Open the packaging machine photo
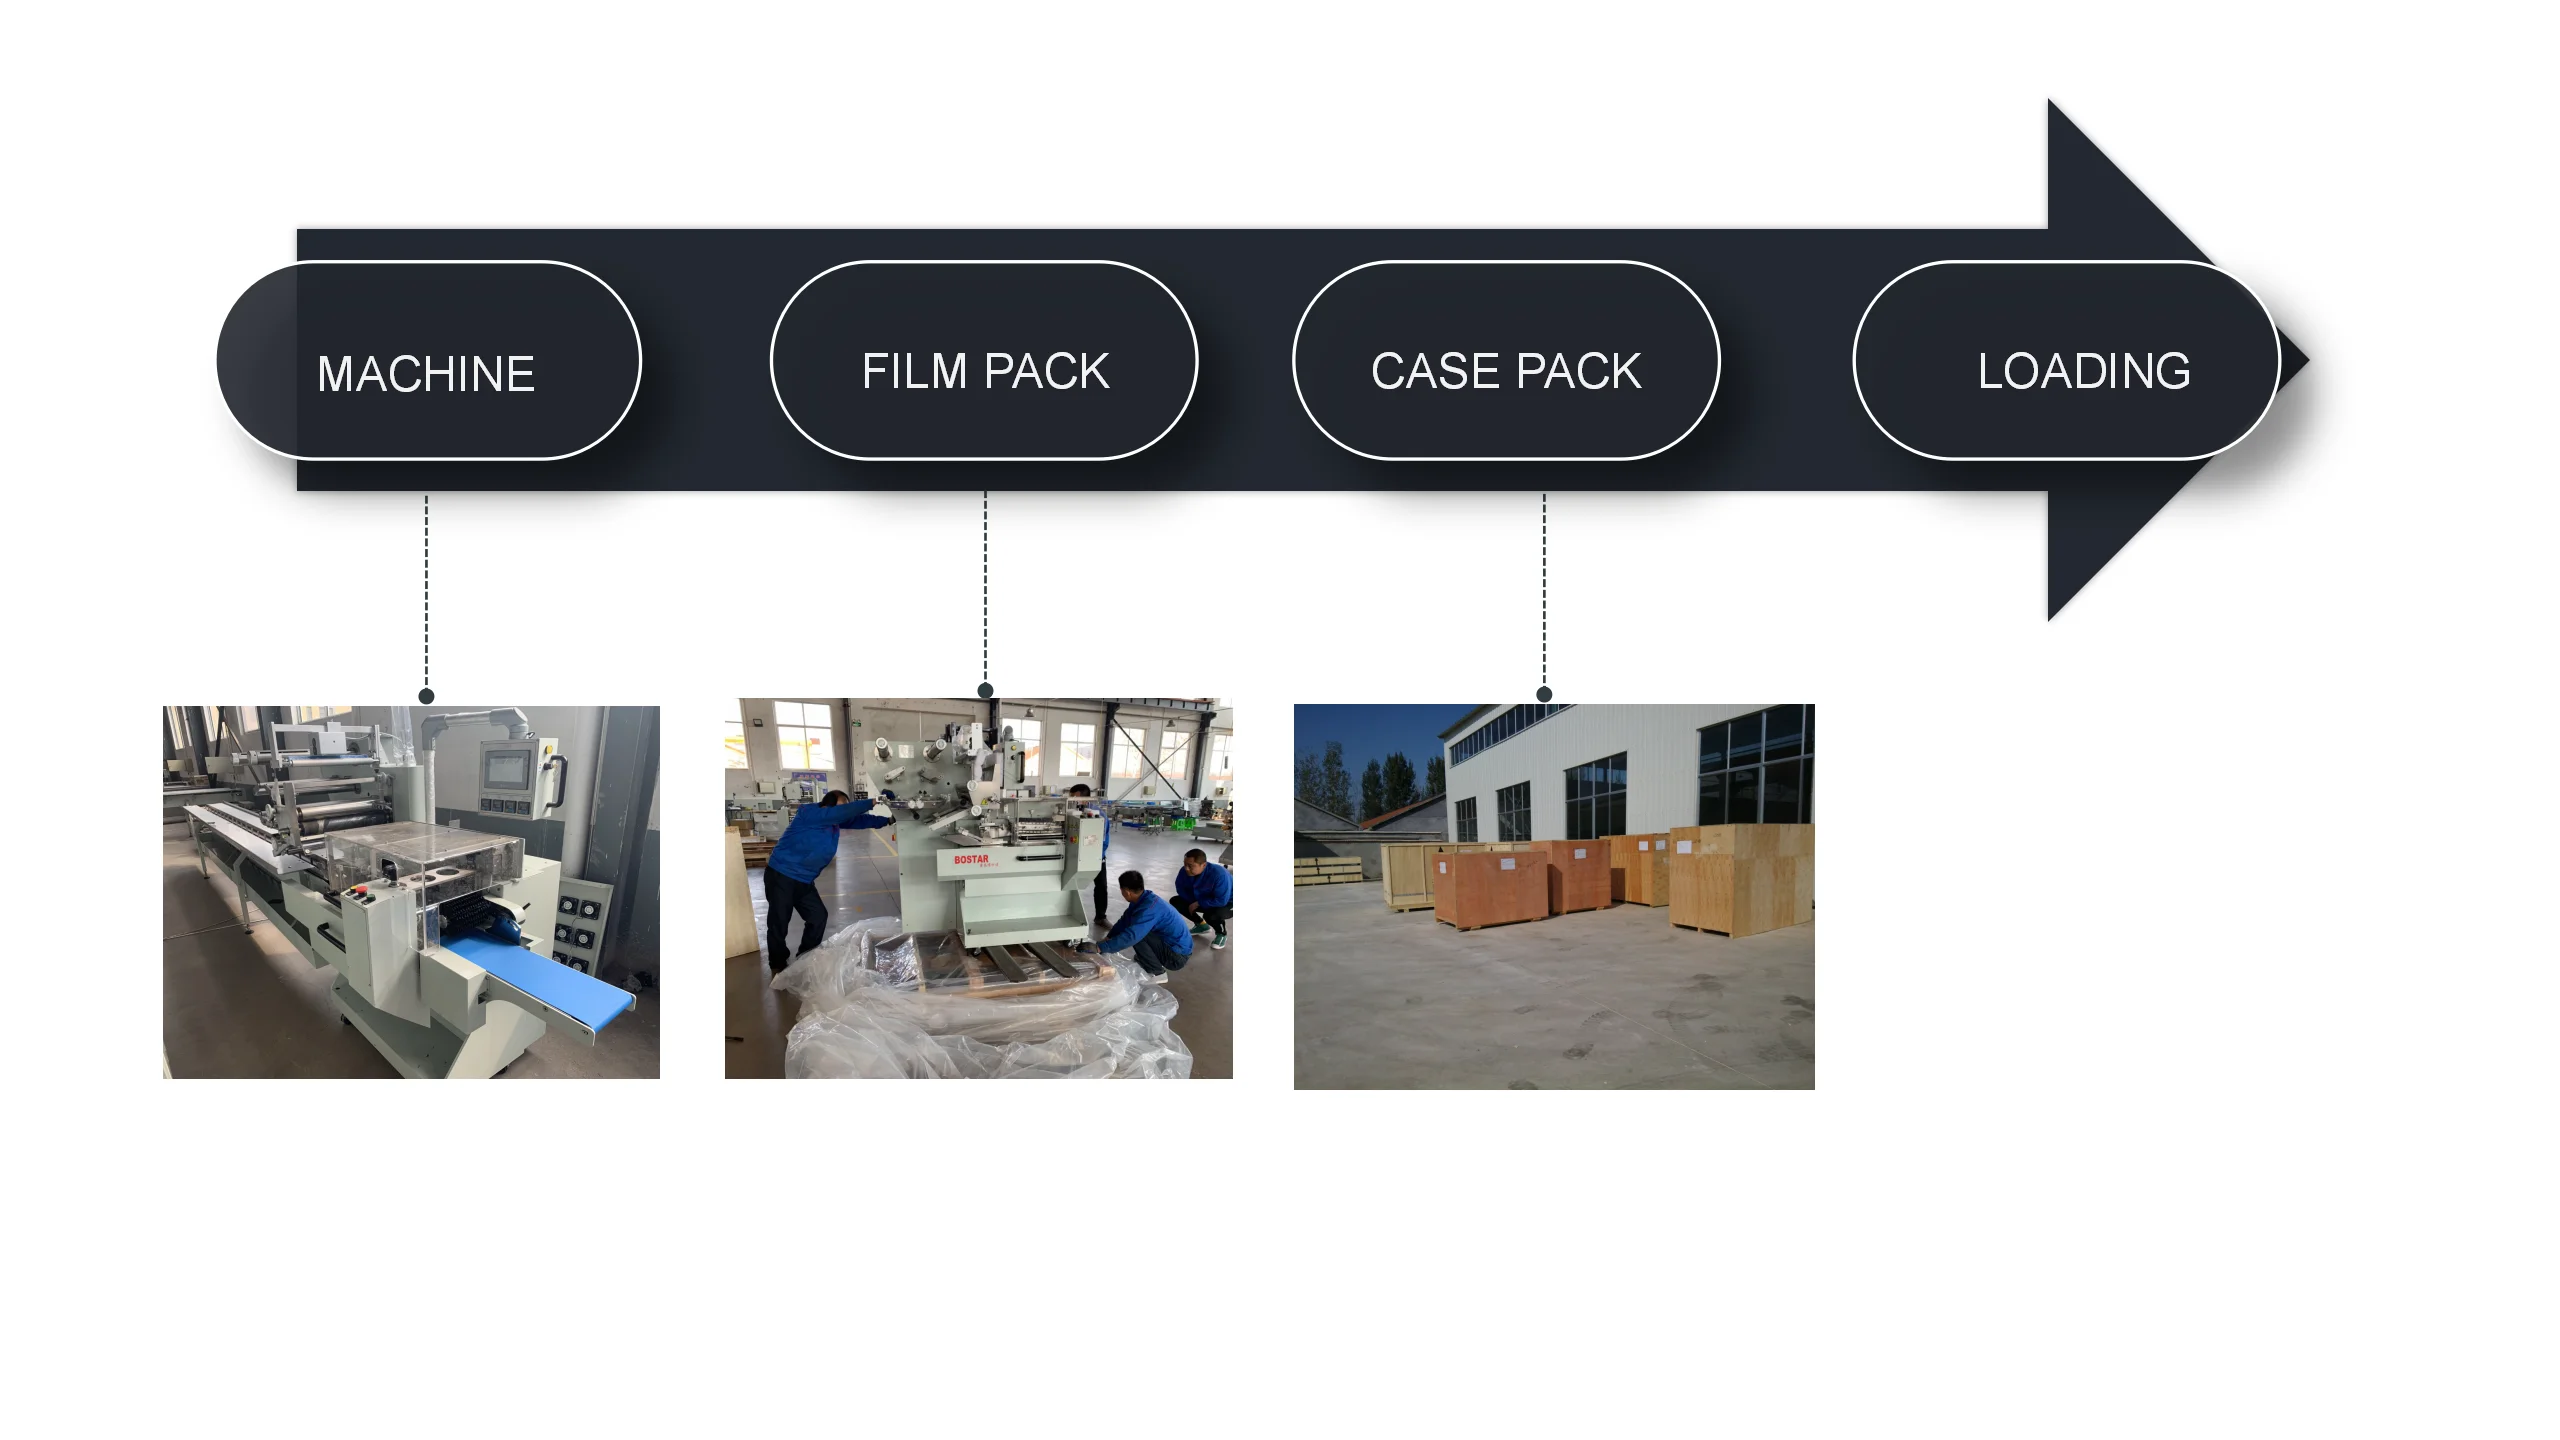 (411, 892)
